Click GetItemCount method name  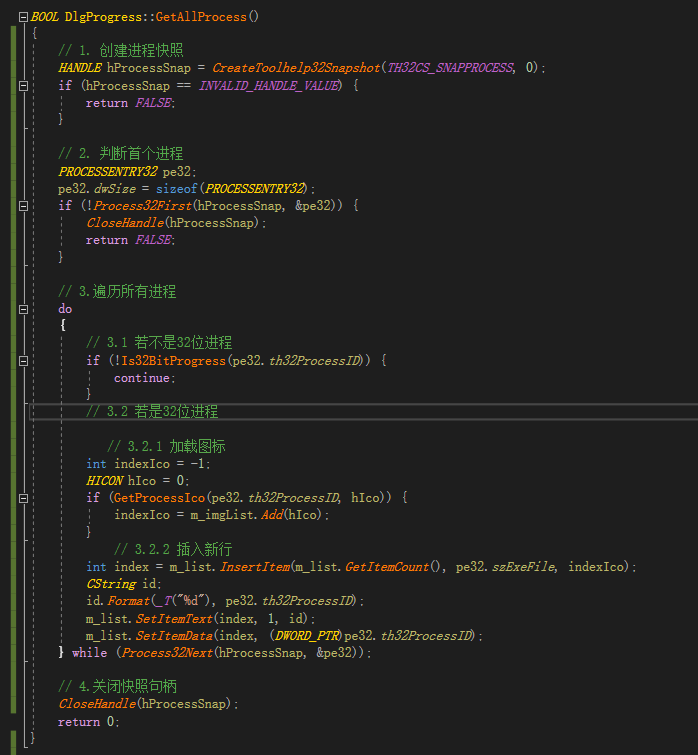pyautogui.click(x=387, y=567)
